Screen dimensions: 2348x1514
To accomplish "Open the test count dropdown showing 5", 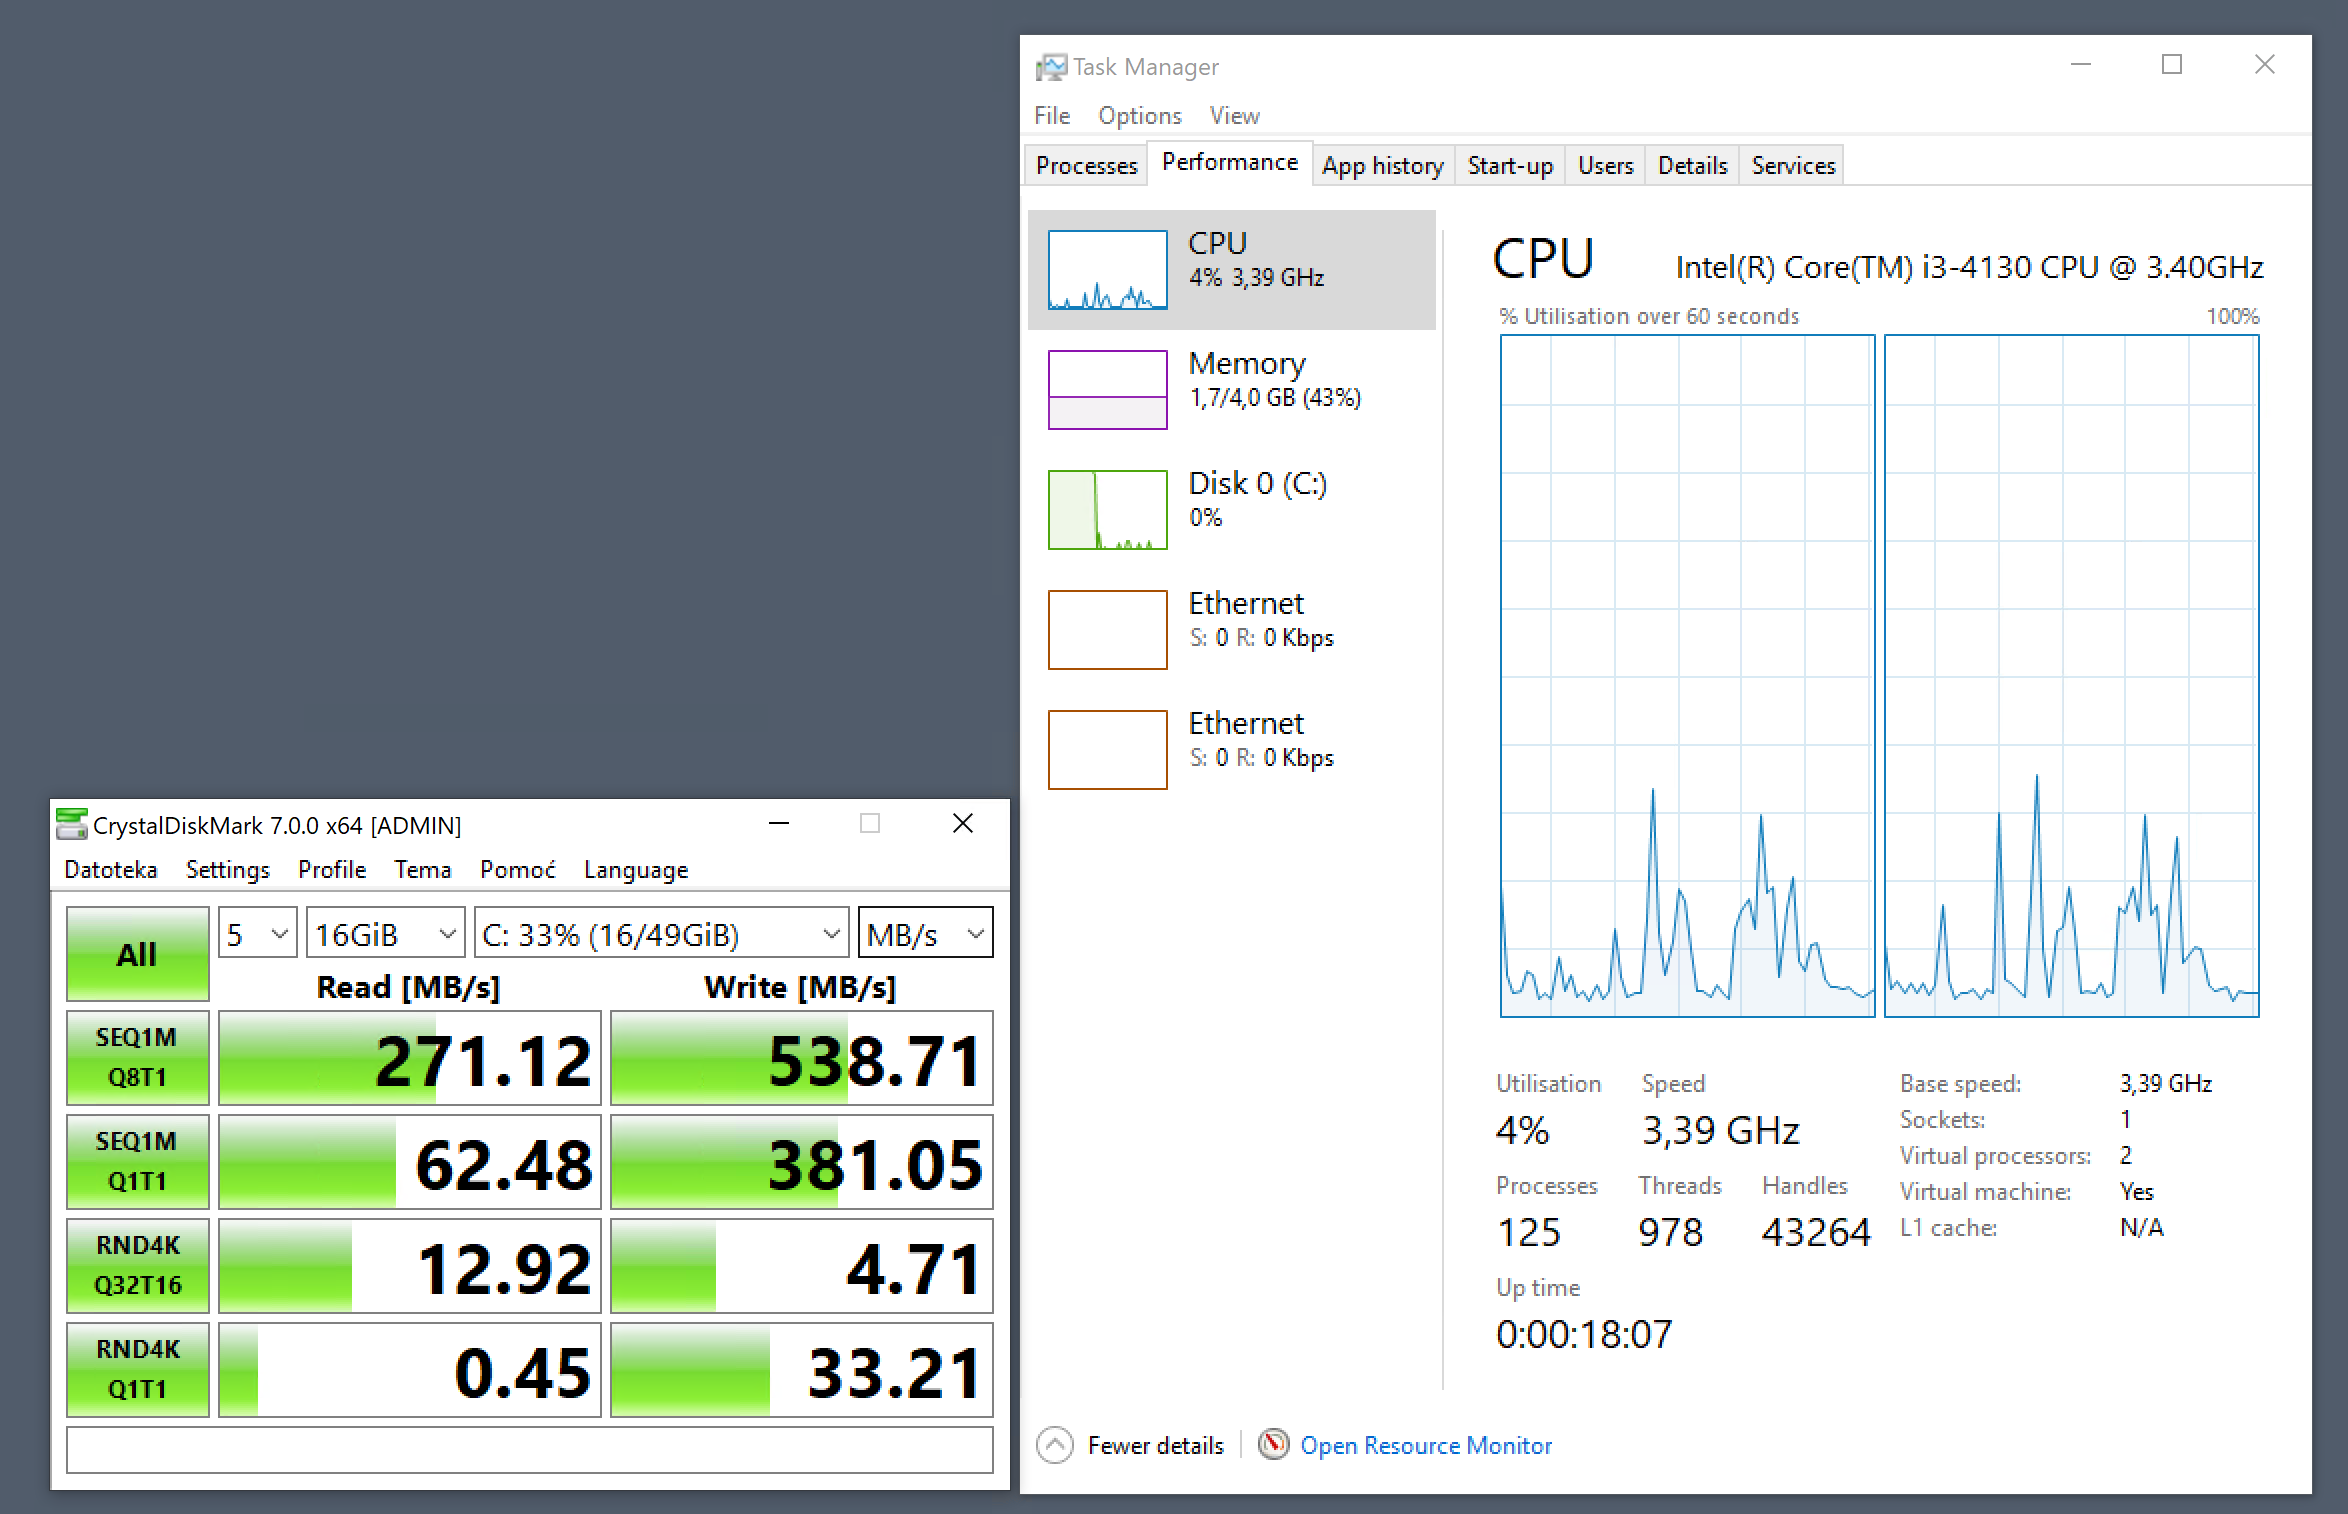I will tap(258, 933).
